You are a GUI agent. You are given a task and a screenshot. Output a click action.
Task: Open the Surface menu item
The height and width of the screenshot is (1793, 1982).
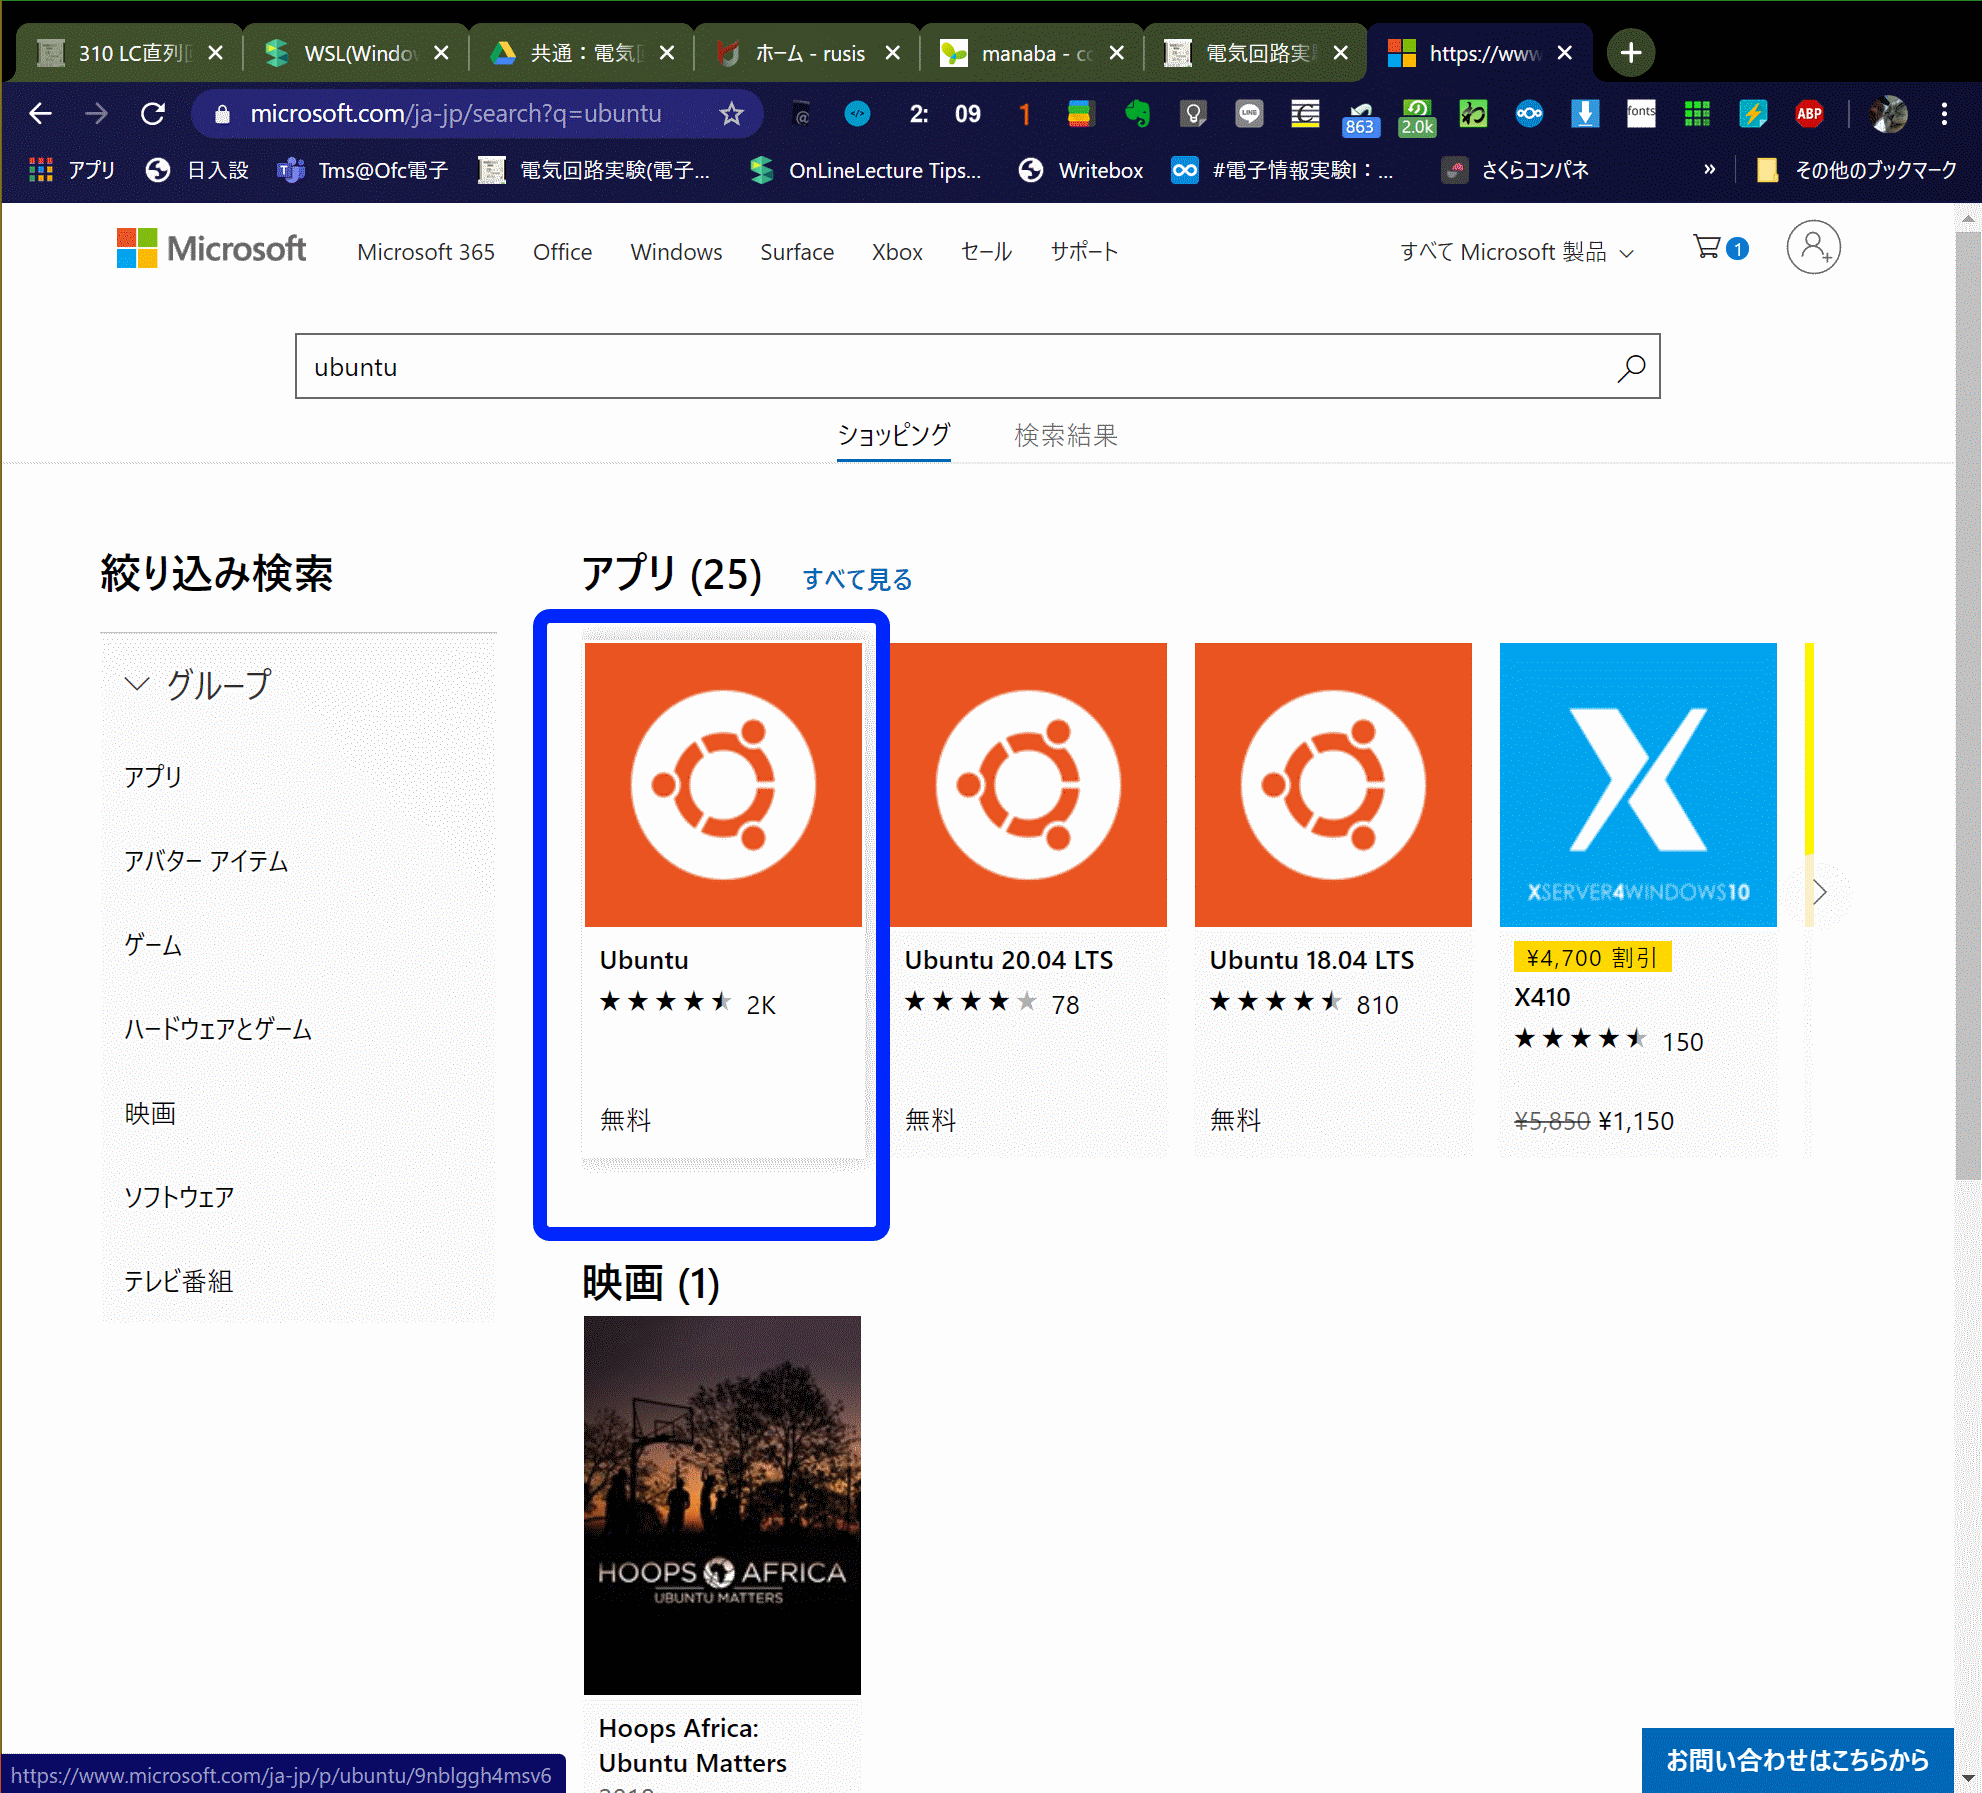(x=797, y=252)
